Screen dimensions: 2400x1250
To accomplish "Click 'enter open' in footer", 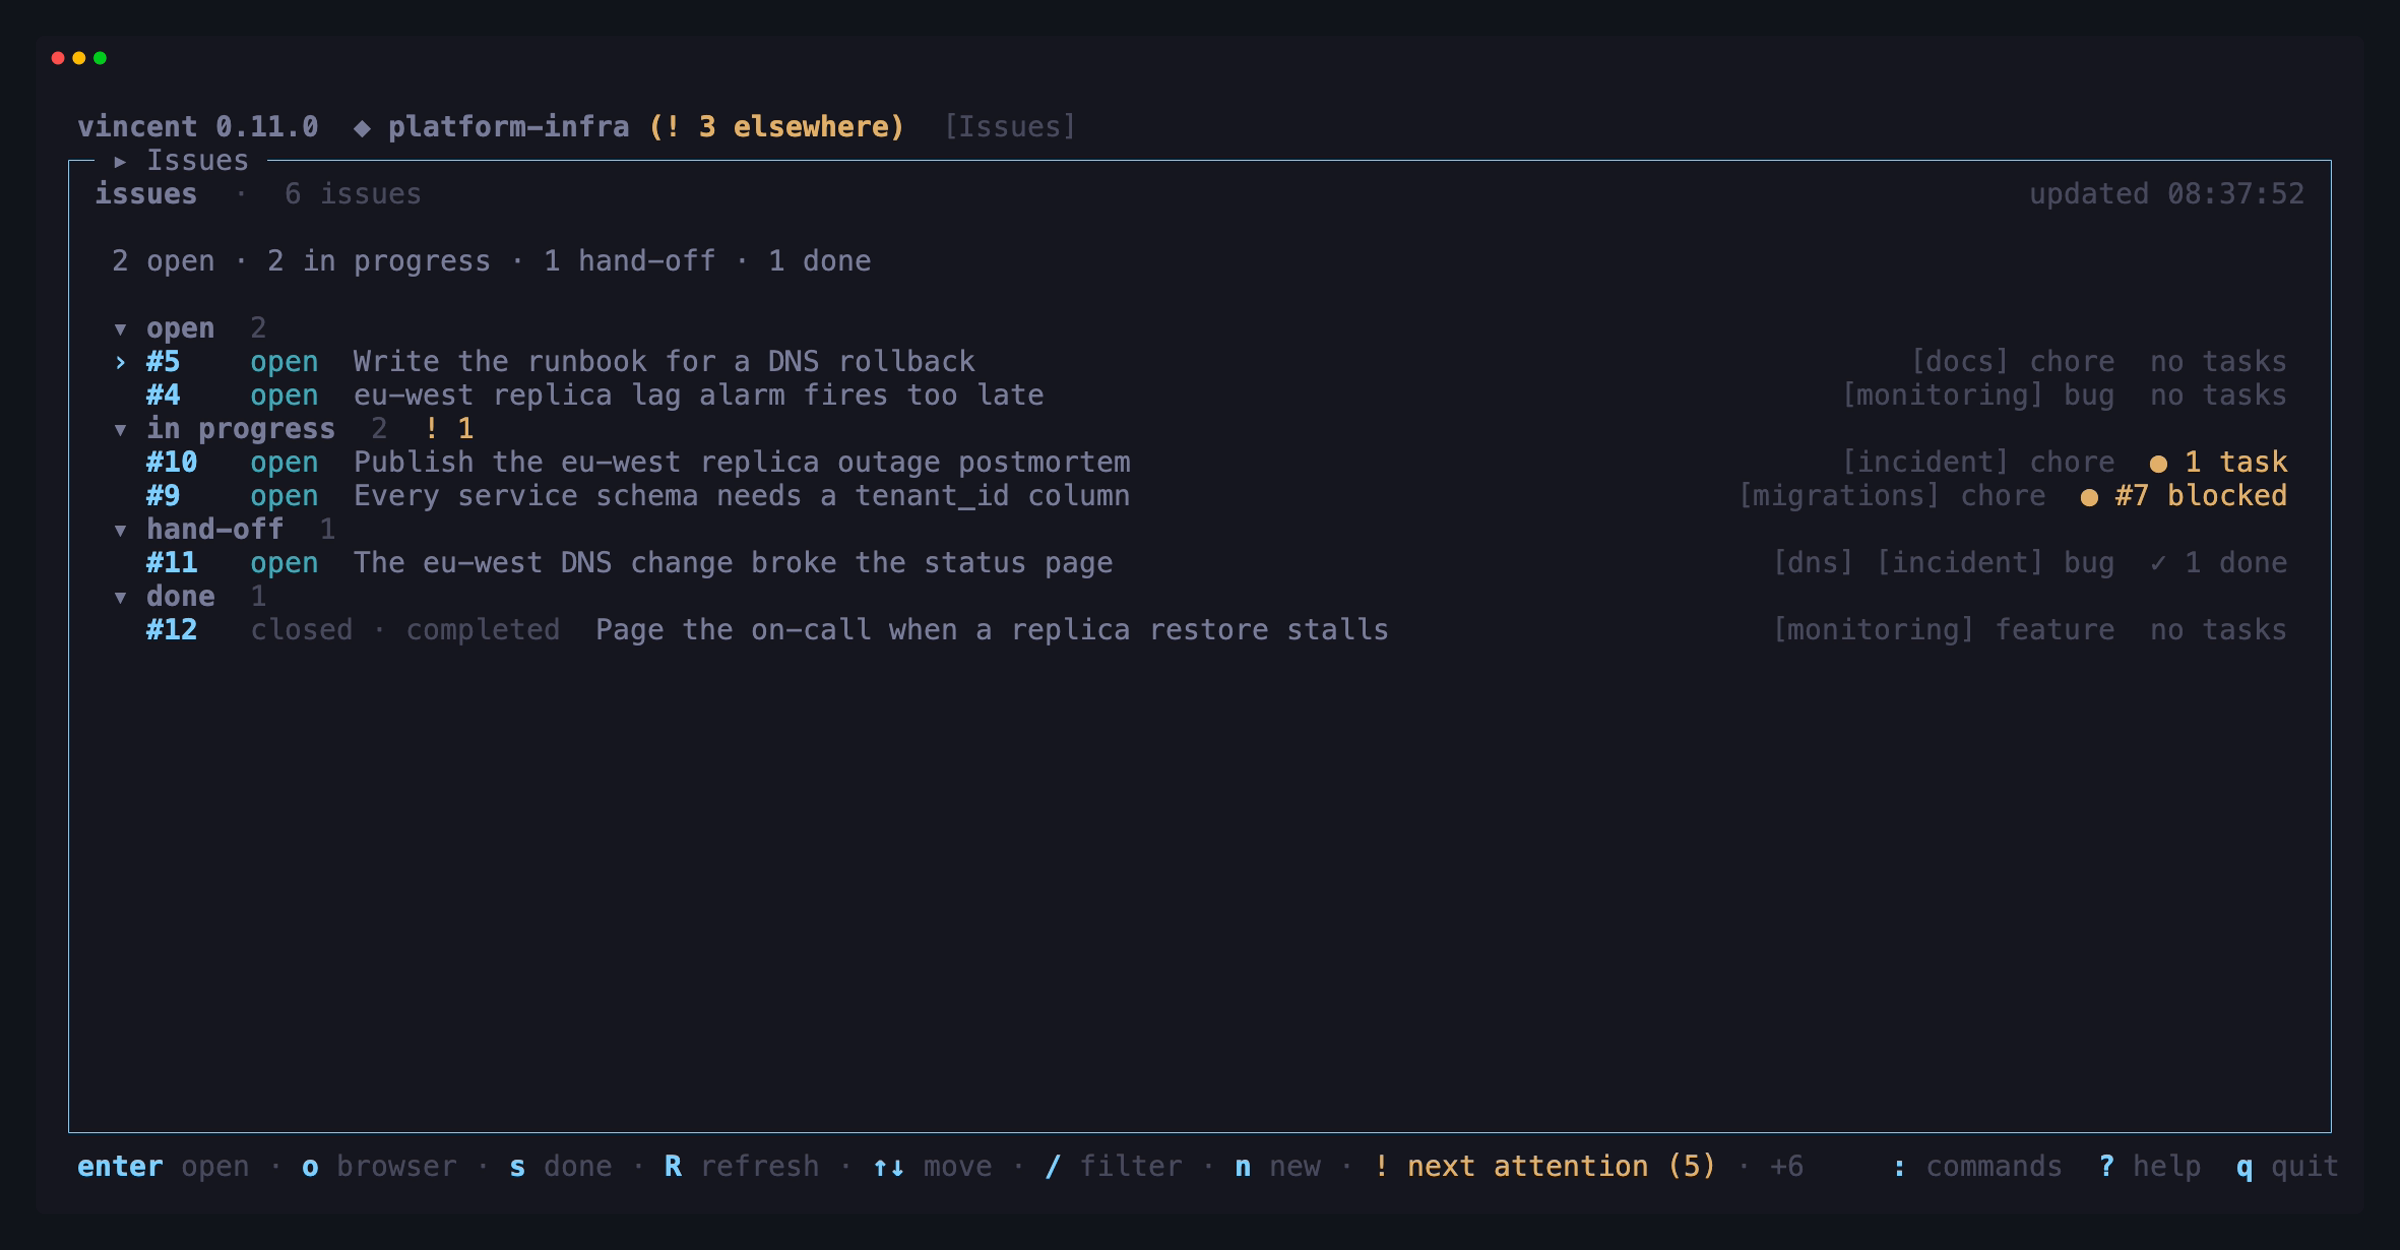I will coord(163,1167).
